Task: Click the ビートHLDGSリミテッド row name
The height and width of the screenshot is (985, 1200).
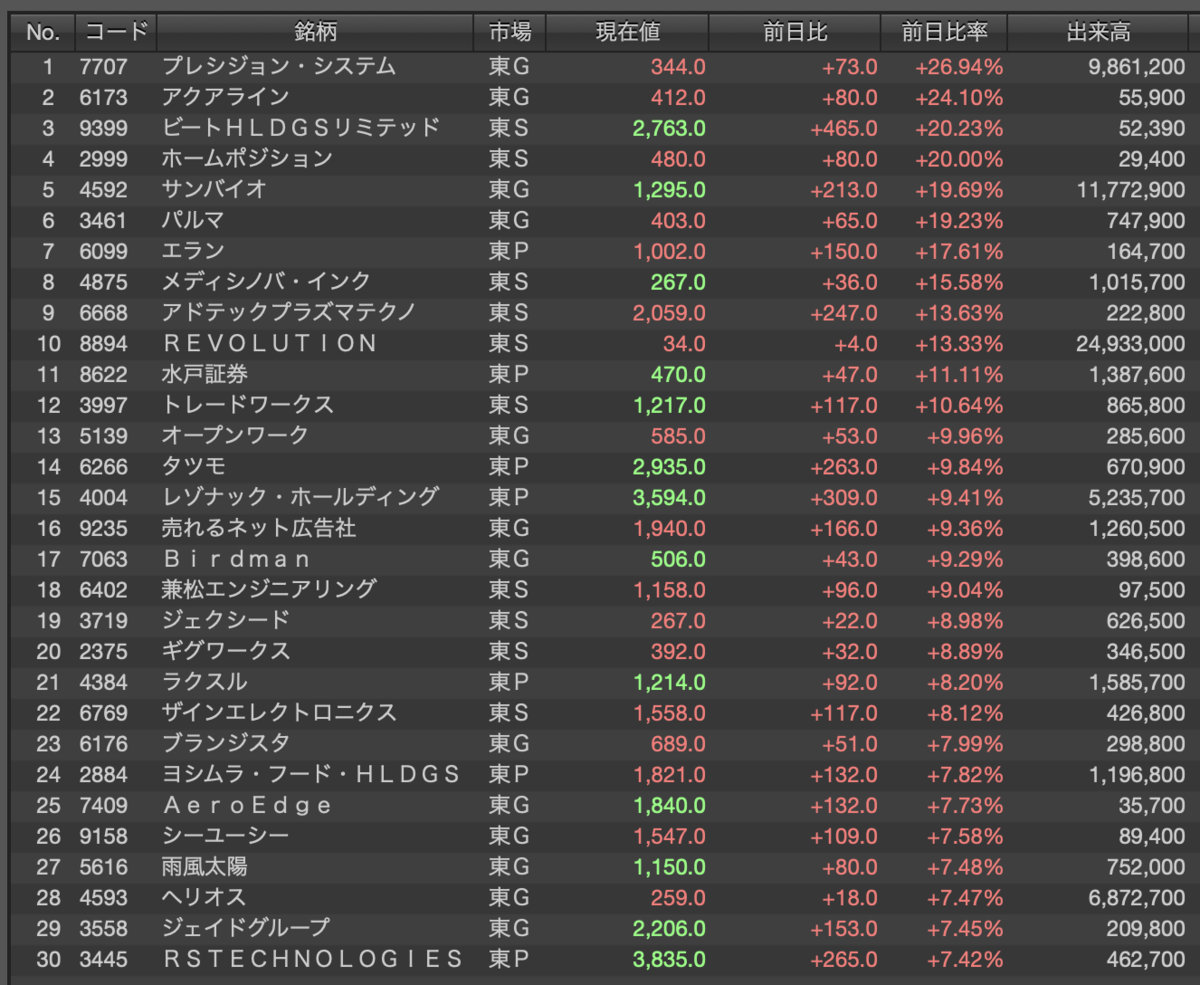Action: (x=301, y=128)
